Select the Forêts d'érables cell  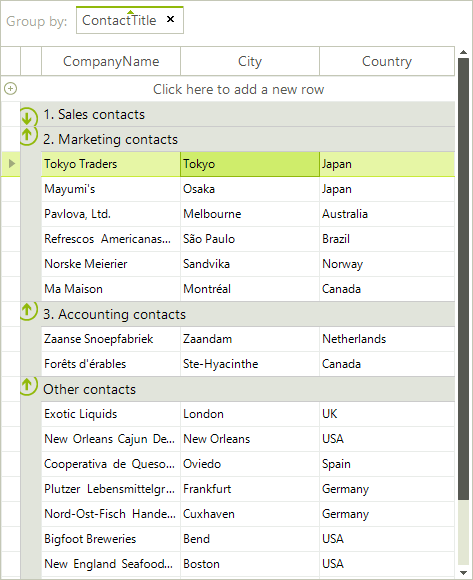pyautogui.click(x=111, y=364)
